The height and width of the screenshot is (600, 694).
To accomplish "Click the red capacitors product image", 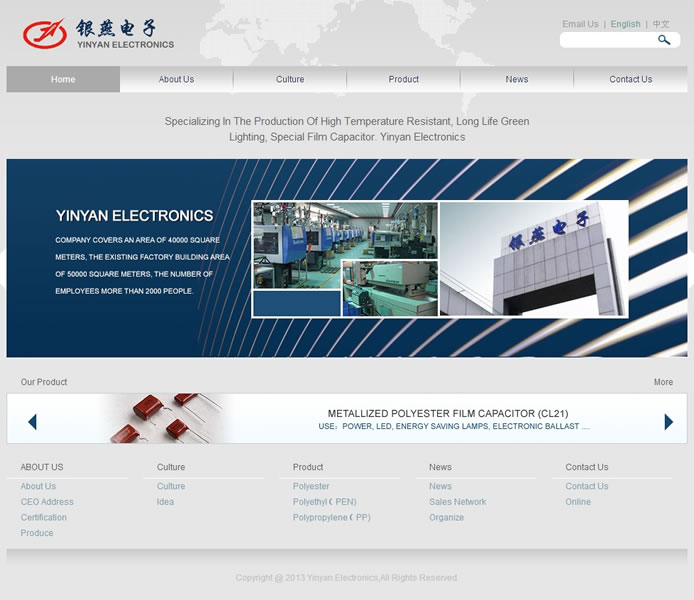I will click(167, 418).
